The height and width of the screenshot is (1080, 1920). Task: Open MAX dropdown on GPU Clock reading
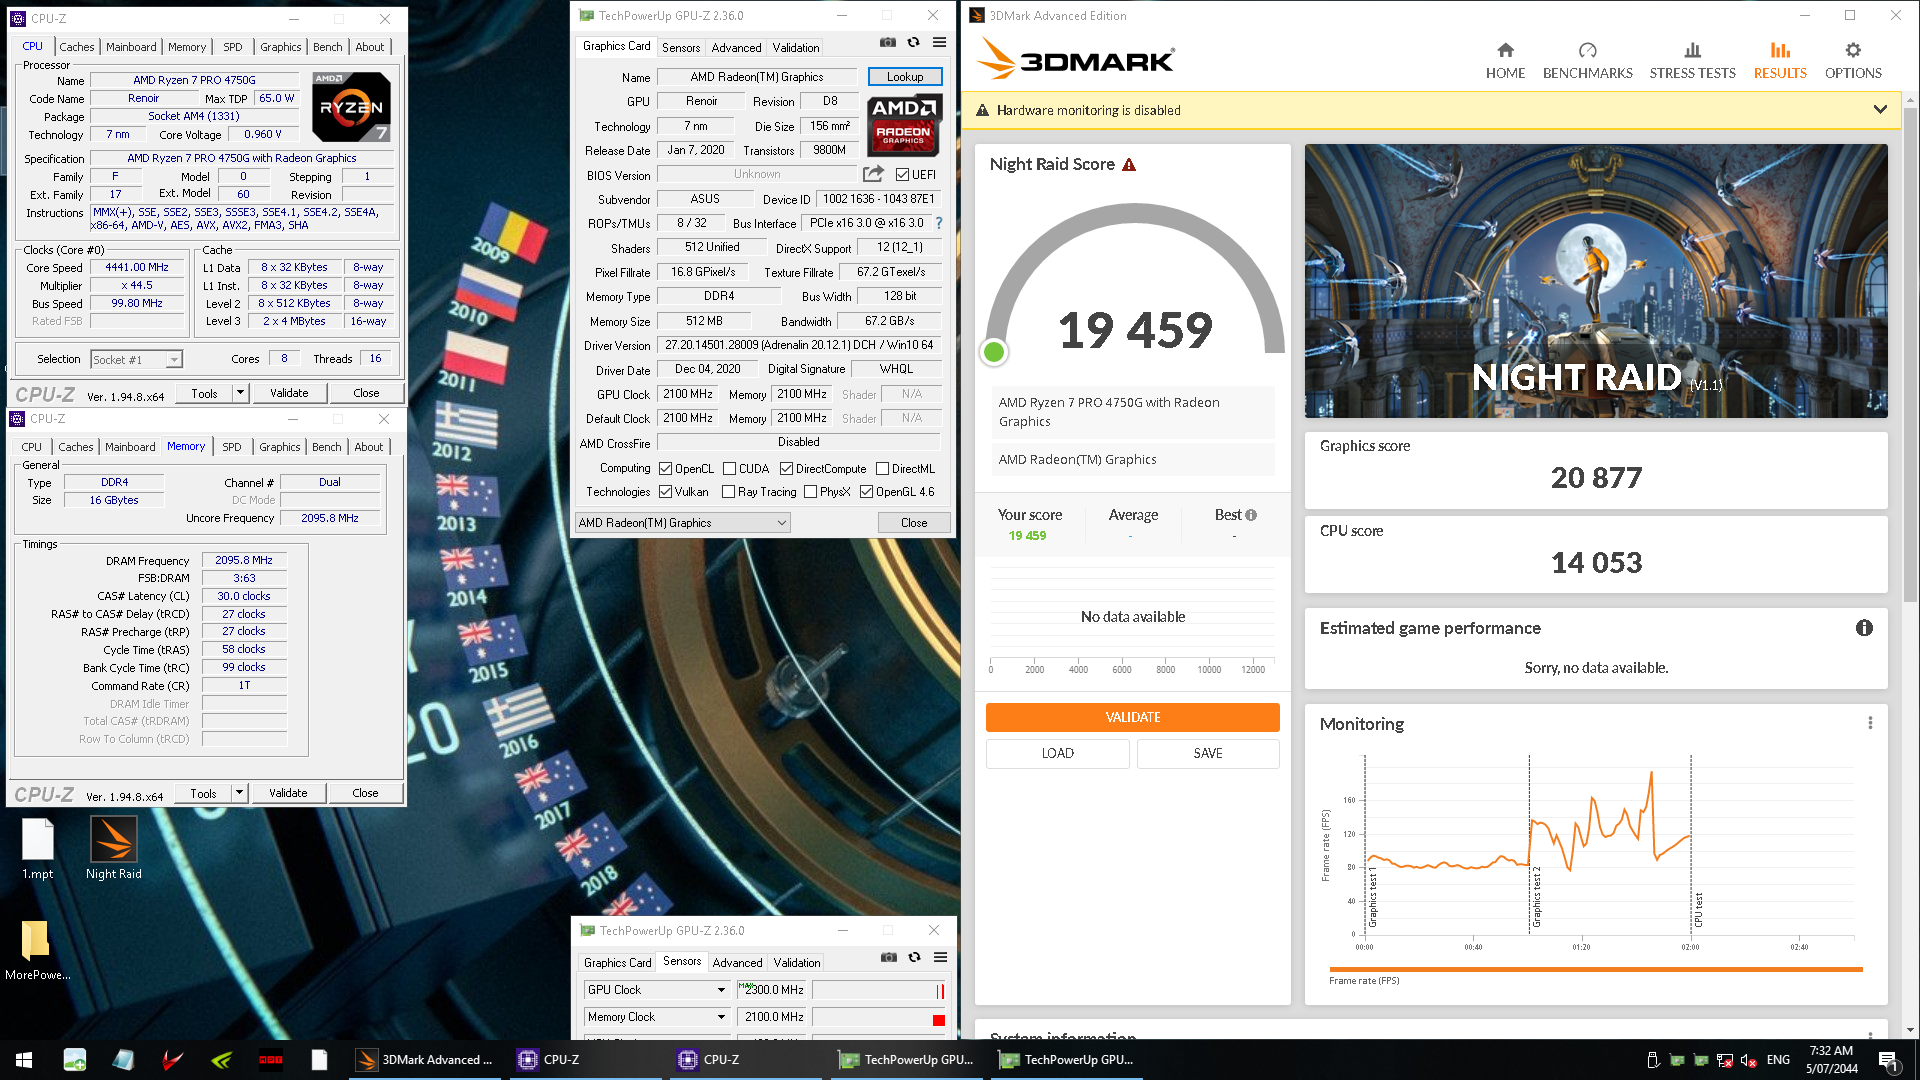pyautogui.click(x=746, y=985)
